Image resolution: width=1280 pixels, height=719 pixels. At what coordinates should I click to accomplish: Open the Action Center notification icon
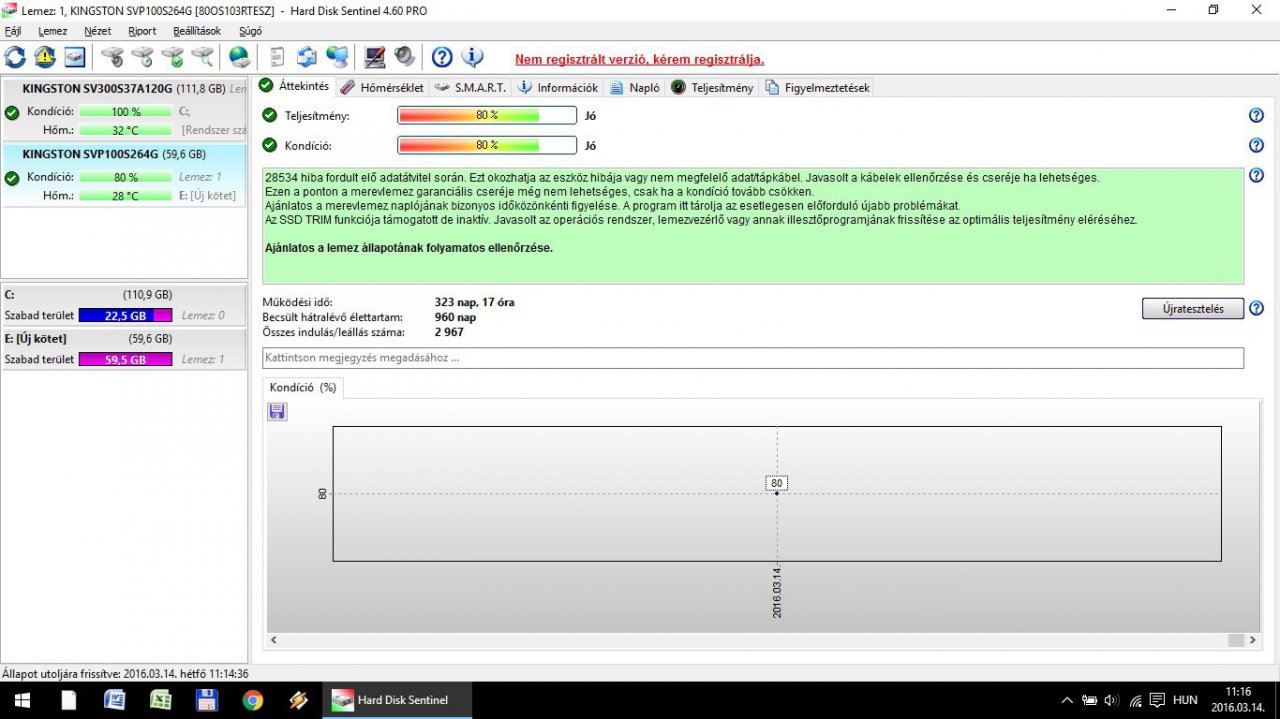(1158, 700)
